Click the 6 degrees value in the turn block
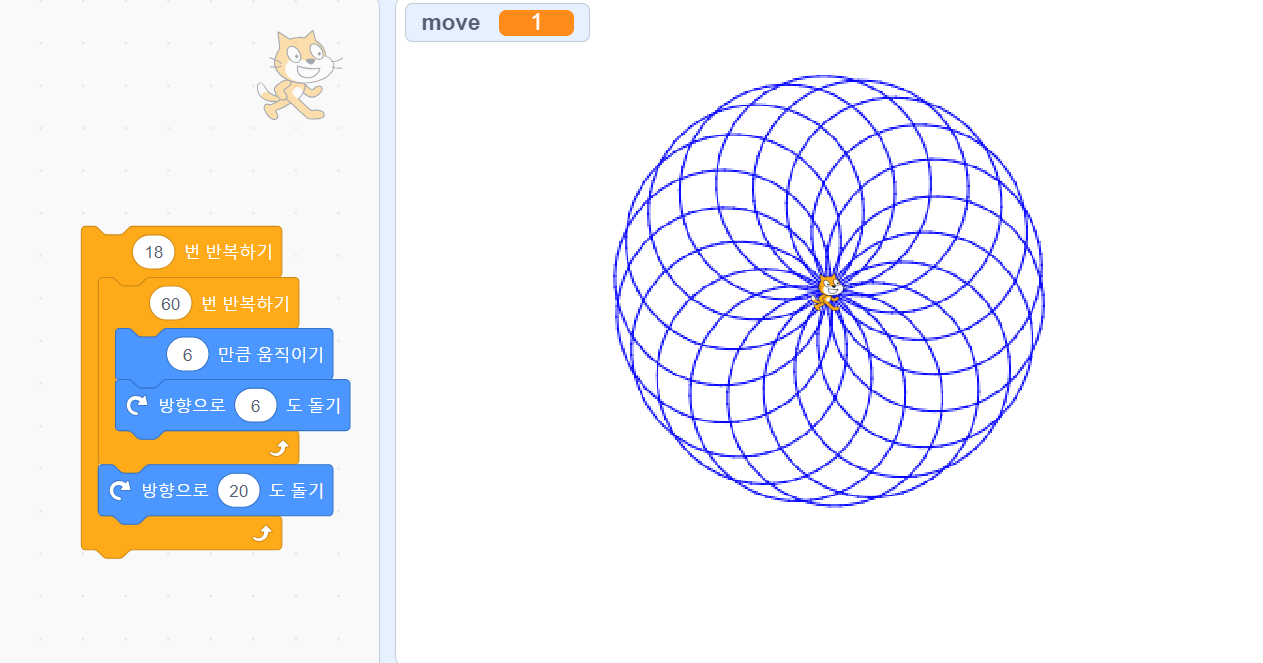Viewport: 1263px width, 663px height. coord(256,405)
